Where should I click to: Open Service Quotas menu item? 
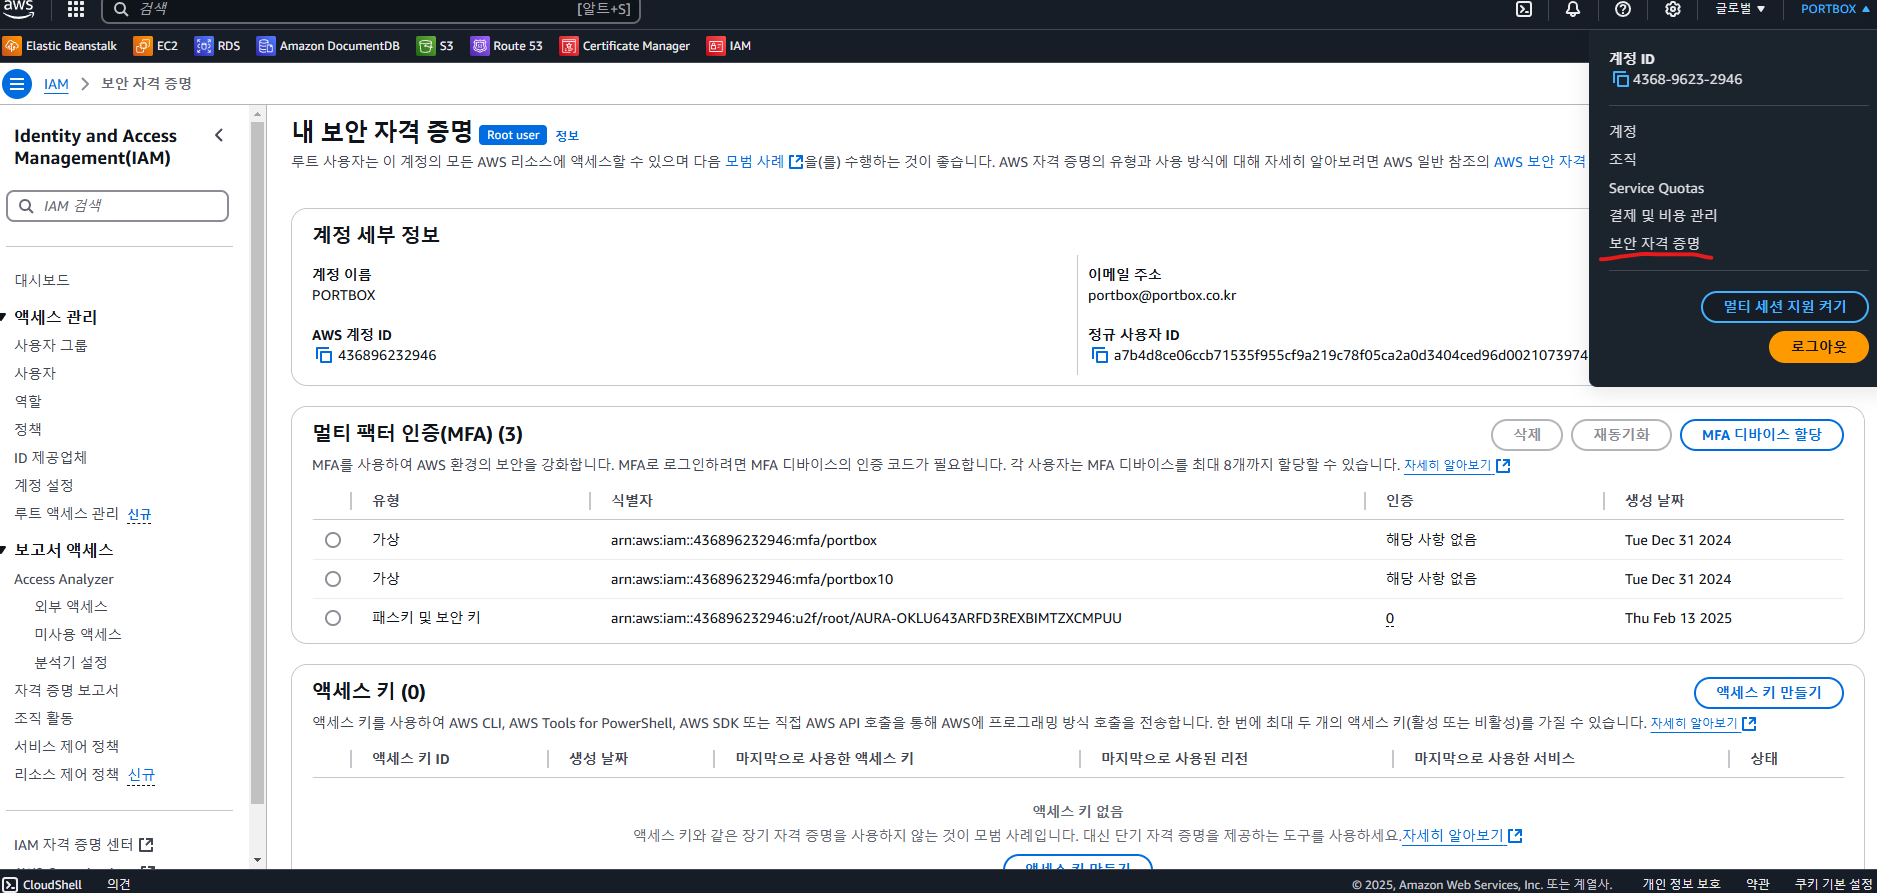pos(1656,188)
